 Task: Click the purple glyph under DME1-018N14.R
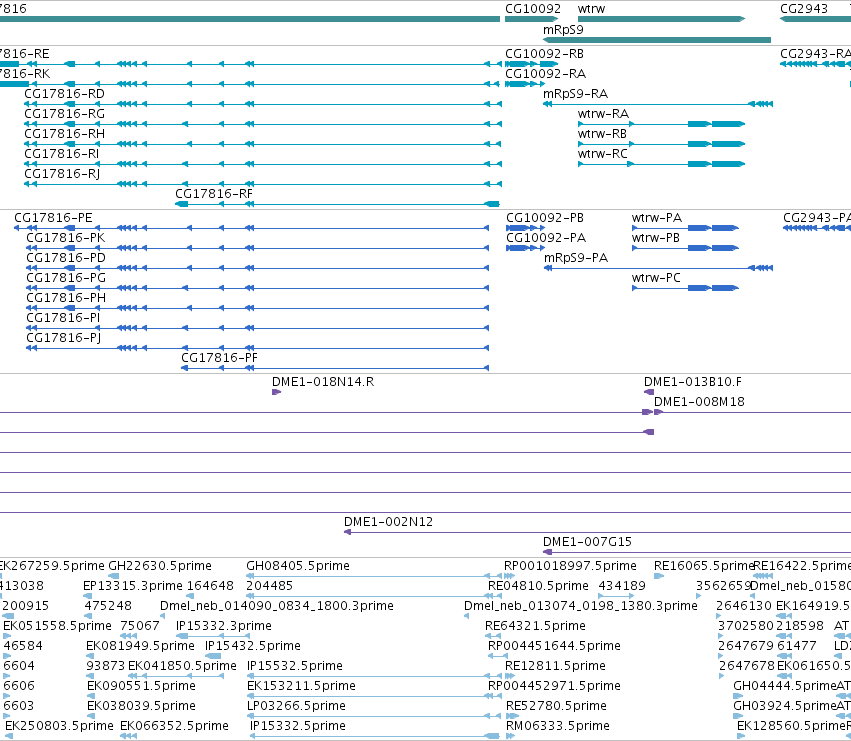(276, 392)
